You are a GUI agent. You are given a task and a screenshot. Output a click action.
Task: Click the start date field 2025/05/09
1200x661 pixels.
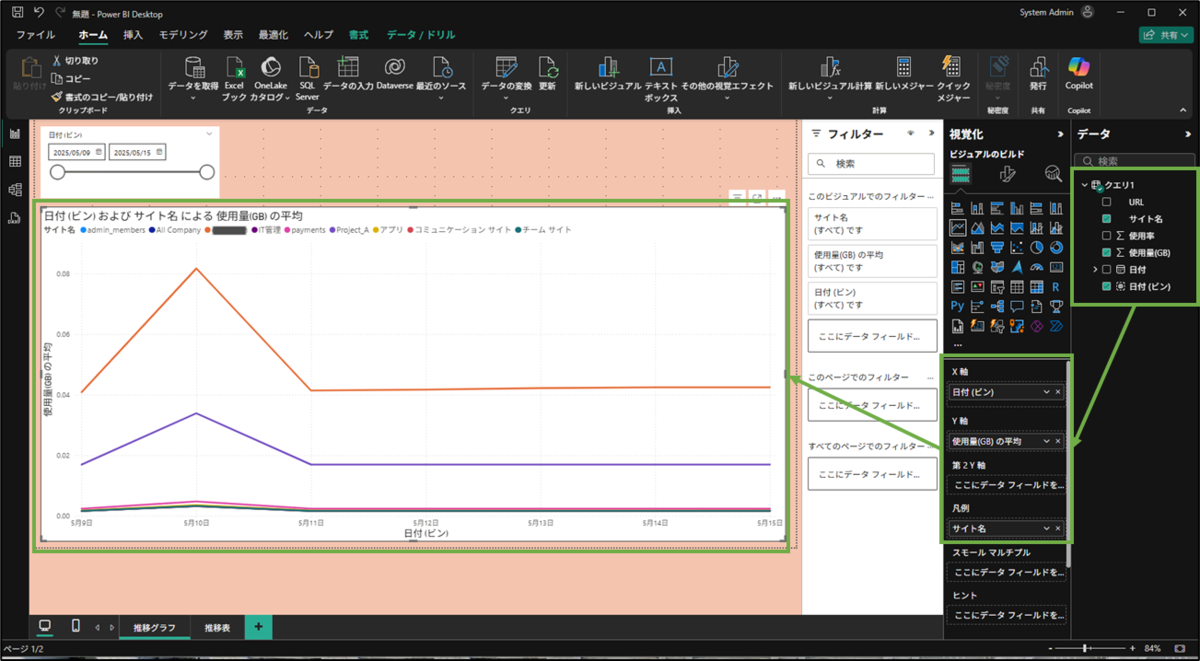[x=76, y=152]
